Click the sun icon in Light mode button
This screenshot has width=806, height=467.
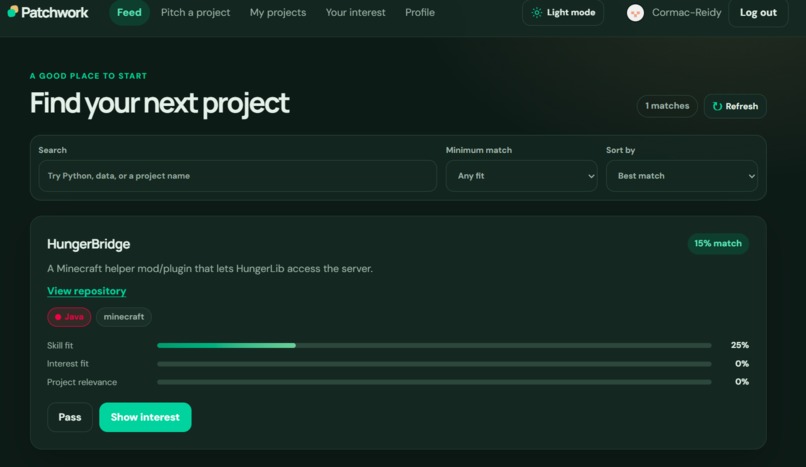[536, 13]
